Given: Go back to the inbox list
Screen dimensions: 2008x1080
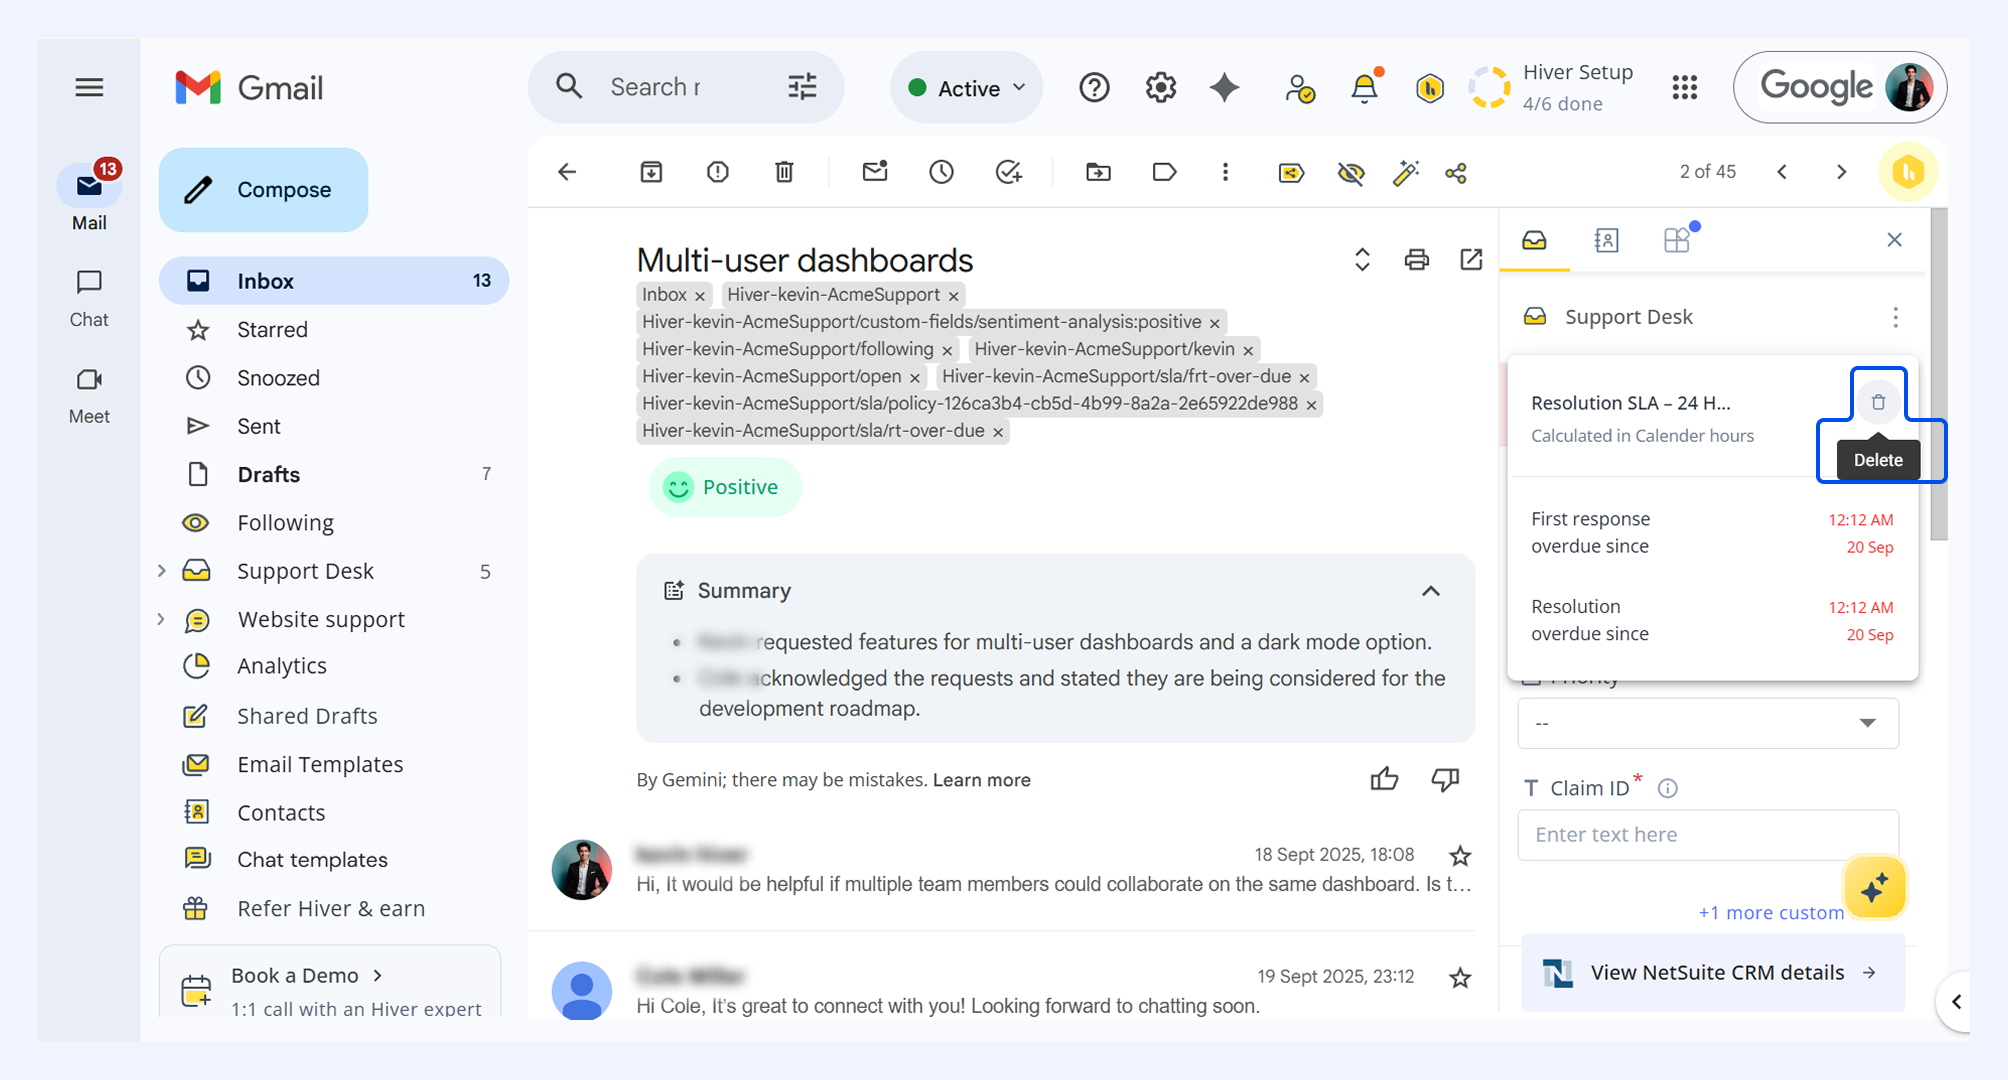Looking at the screenshot, I should (x=567, y=172).
